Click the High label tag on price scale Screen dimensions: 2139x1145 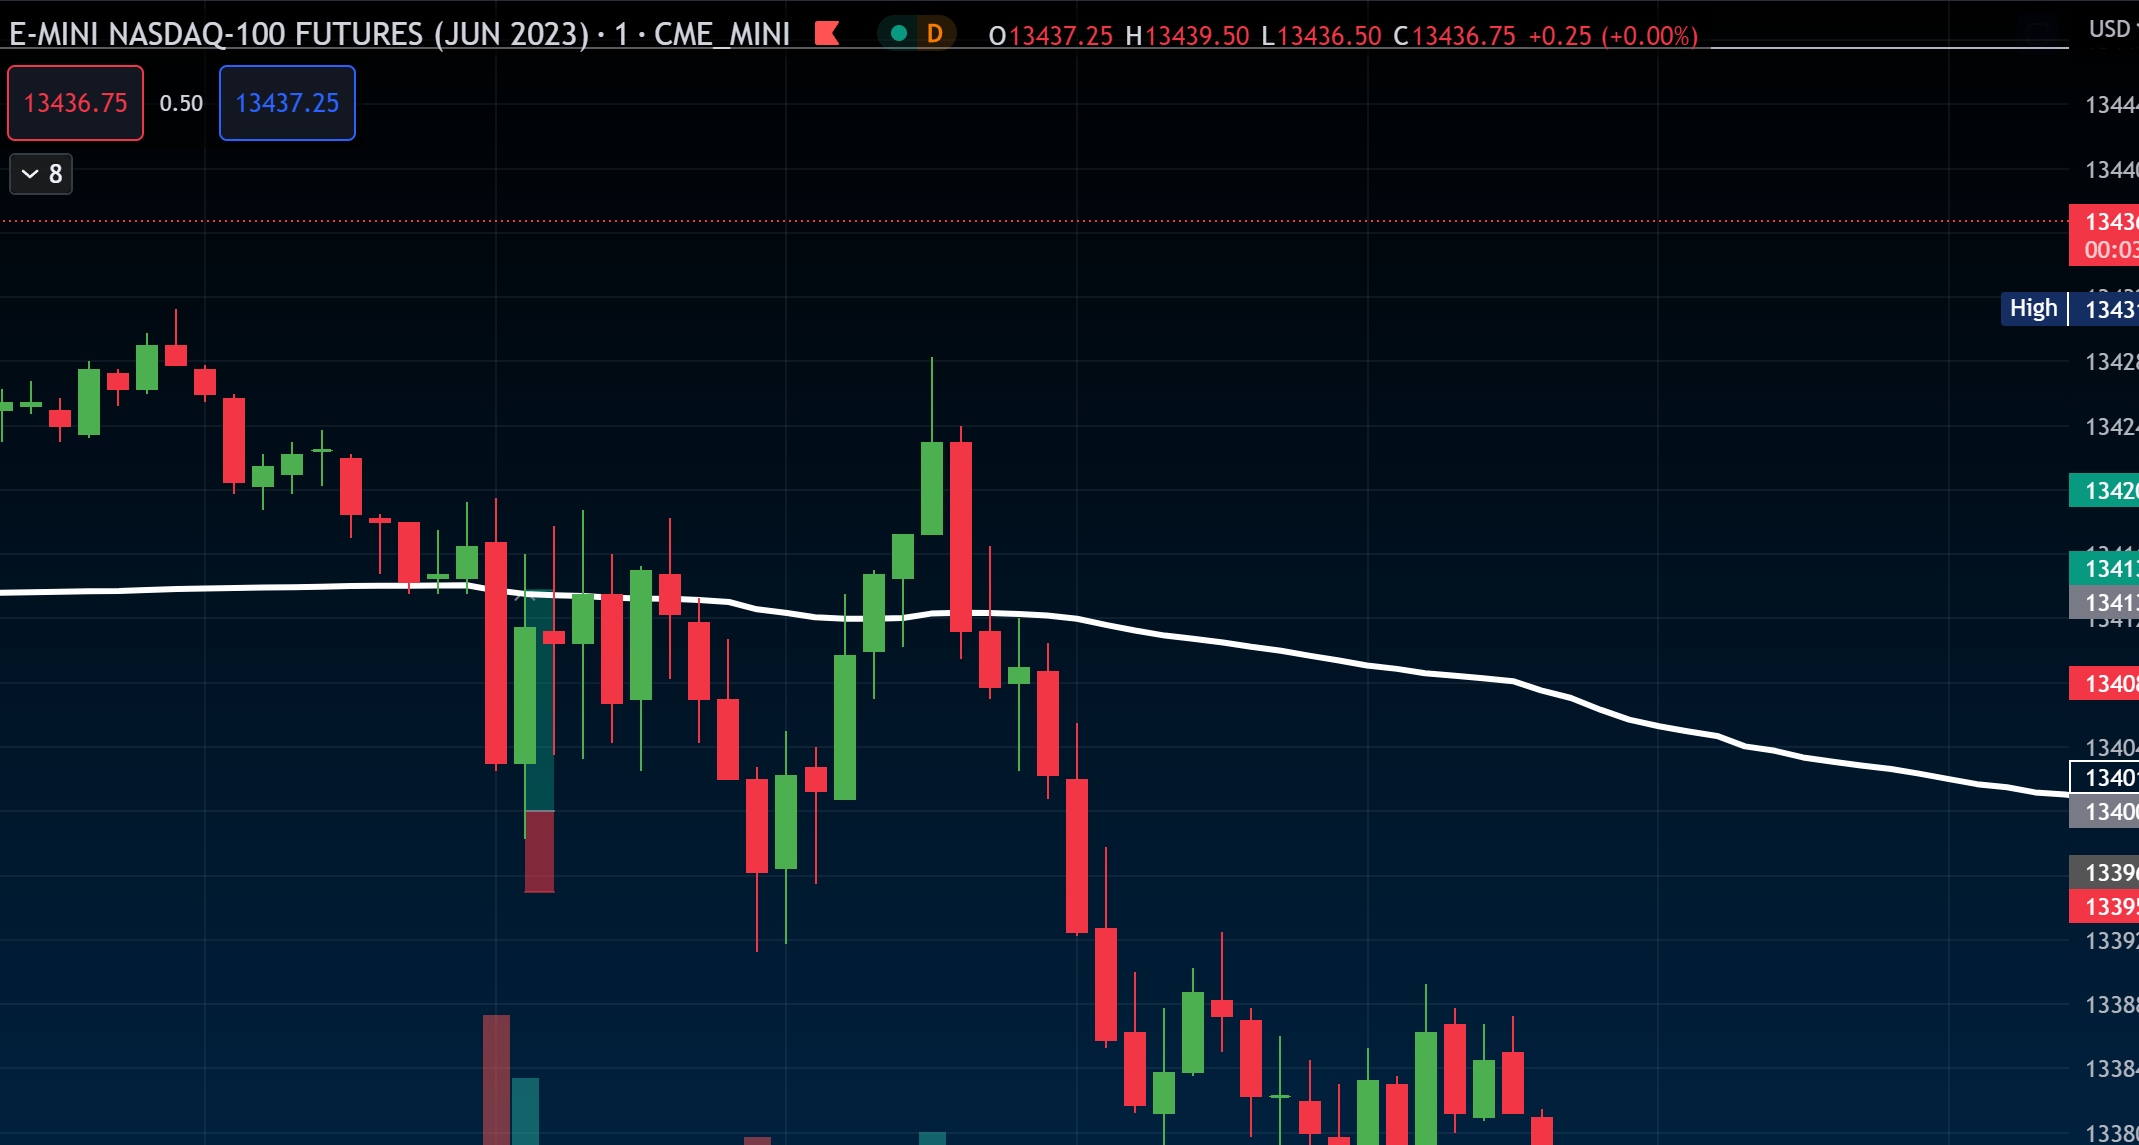(x=2034, y=308)
